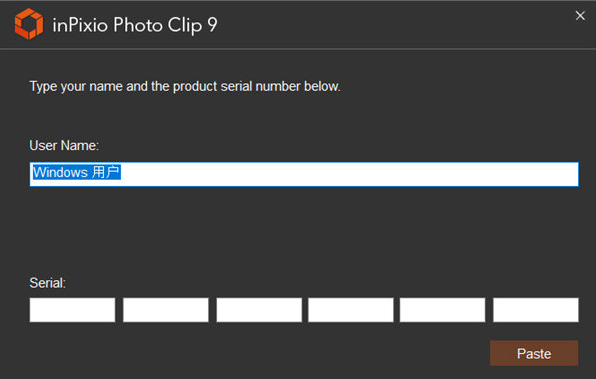Close the inPixio Photo Clip 9 dialog
Image resolution: width=596 pixels, height=379 pixels.
(580, 16)
